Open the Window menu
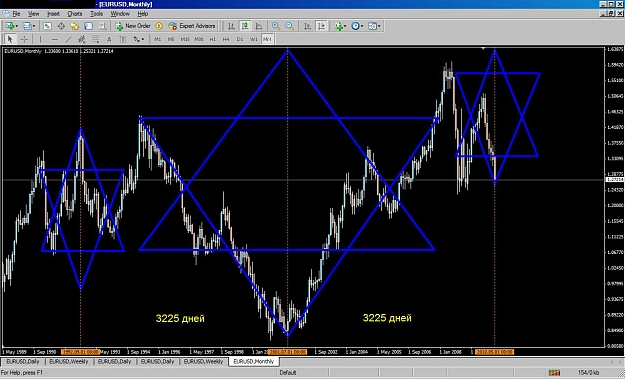This screenshot has width=625, height=379. click(x=120, y=14)
